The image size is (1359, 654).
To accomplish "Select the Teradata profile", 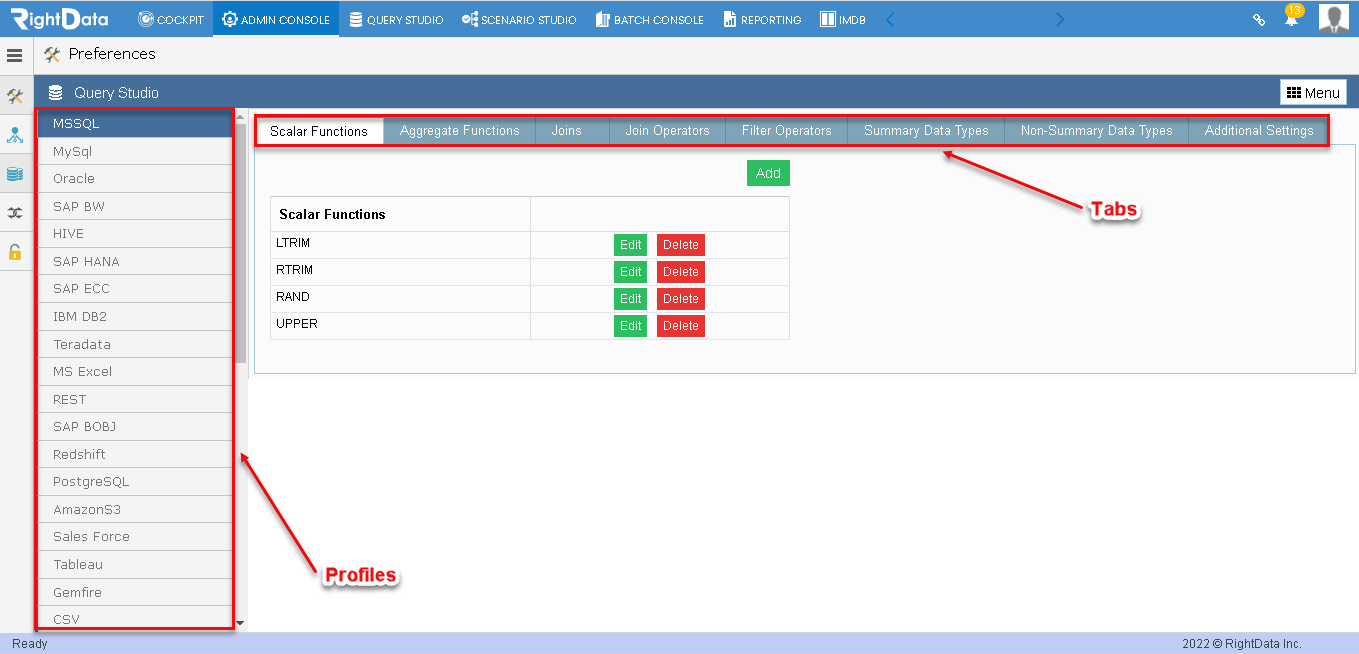I will pos(135,344).
